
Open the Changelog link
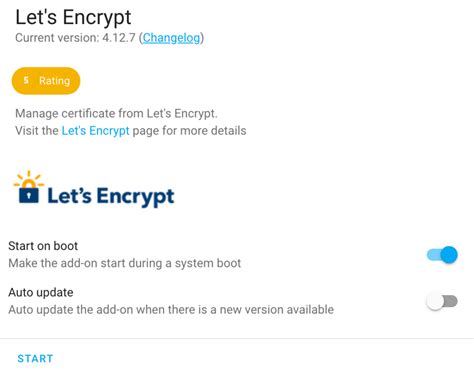[172, 38]
